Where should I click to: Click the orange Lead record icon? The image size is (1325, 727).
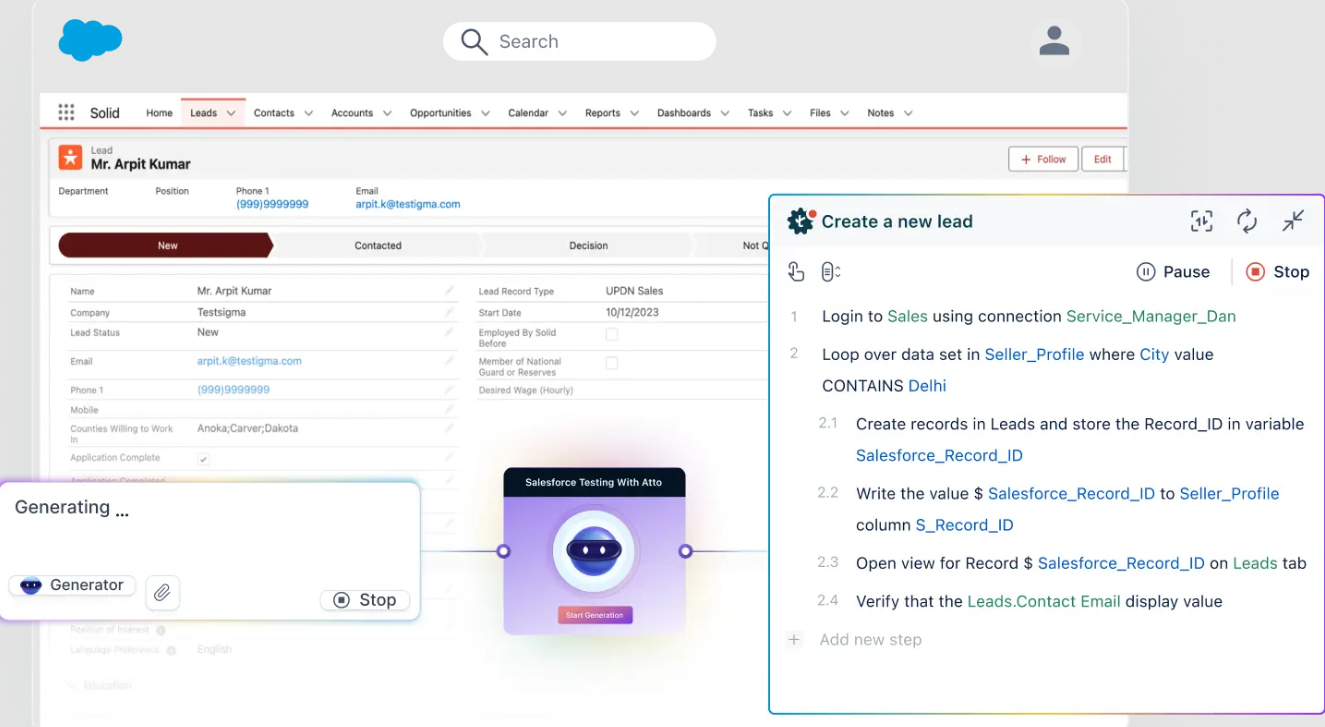70,157
